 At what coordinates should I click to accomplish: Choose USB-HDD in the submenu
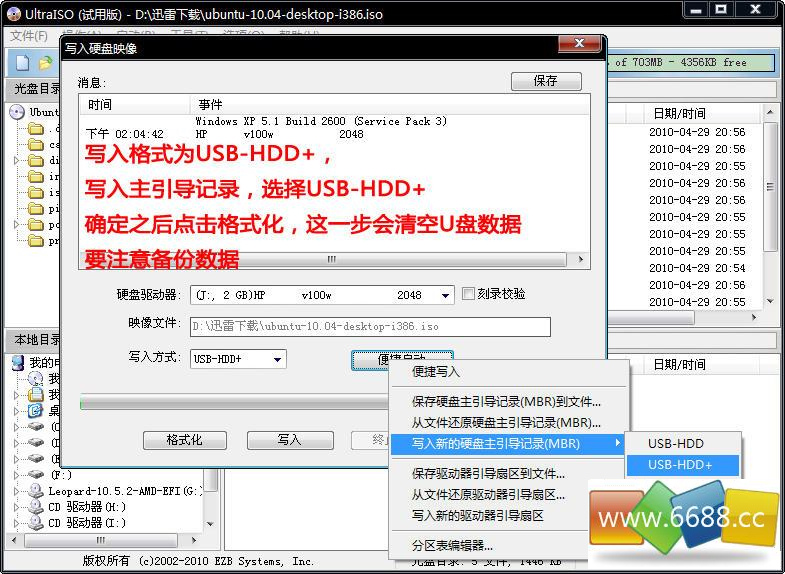coord(683,443)
